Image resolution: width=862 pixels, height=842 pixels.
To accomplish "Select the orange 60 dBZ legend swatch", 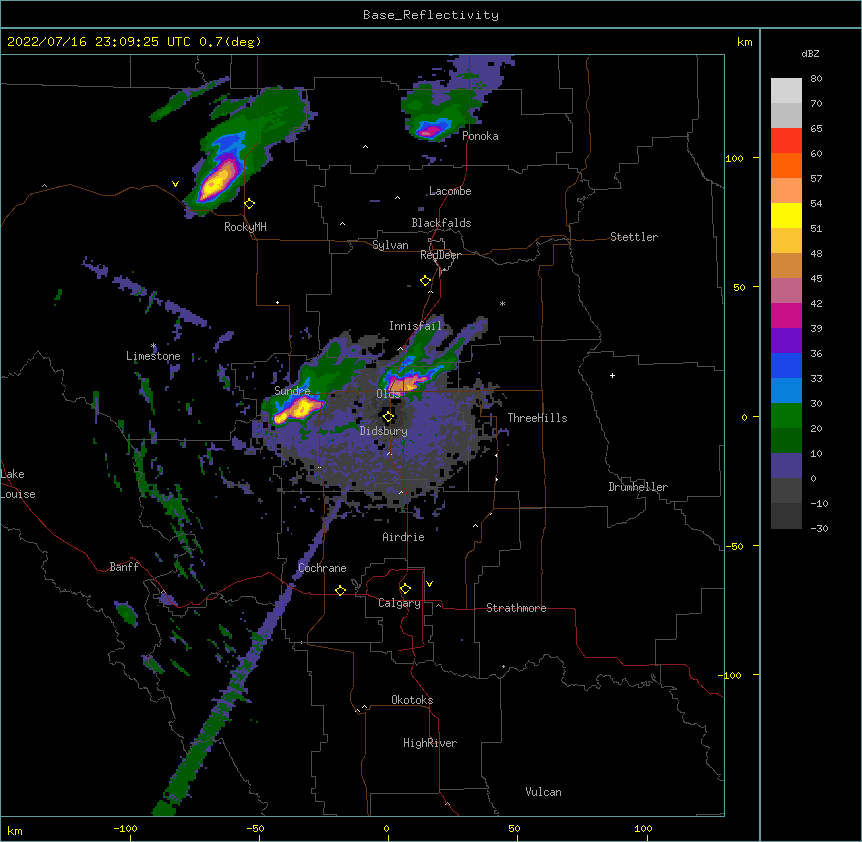I will [786, 165].
